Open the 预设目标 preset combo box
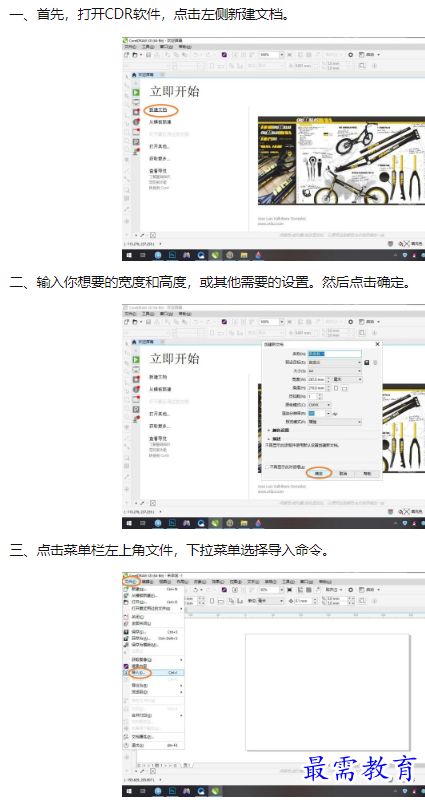 [334, 362]
